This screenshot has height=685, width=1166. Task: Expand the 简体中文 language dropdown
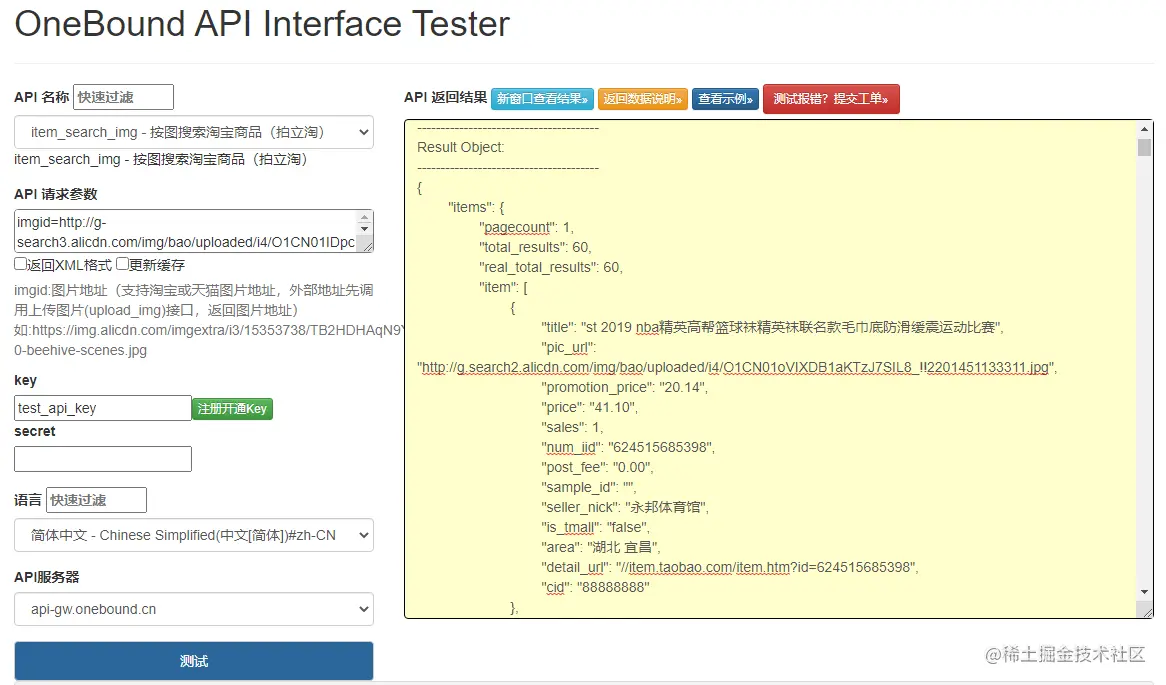click(194, 535)
